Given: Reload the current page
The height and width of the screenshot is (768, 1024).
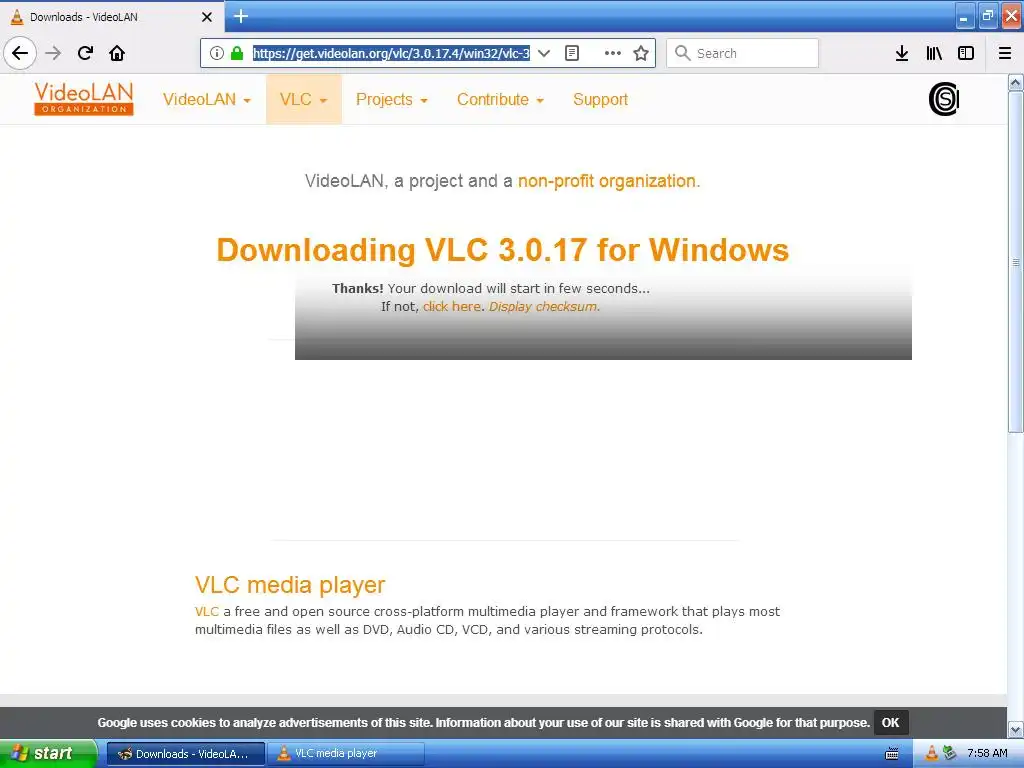Looking at the screenshot, I should (85, 53).
